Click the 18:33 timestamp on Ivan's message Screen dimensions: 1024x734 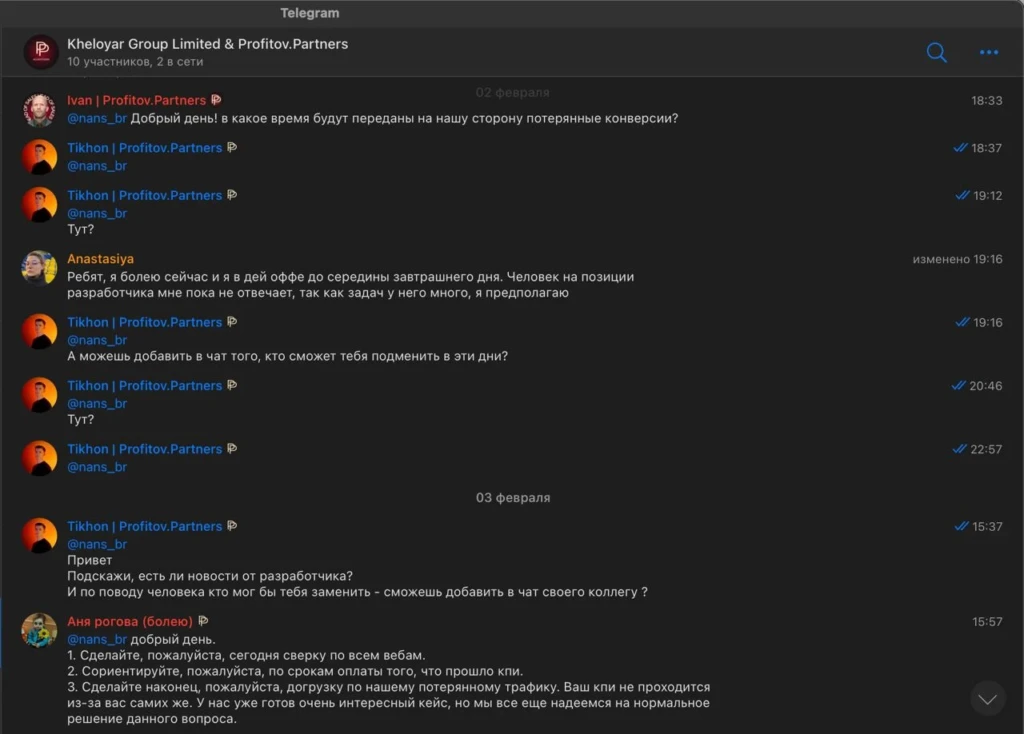pos(987,101)
